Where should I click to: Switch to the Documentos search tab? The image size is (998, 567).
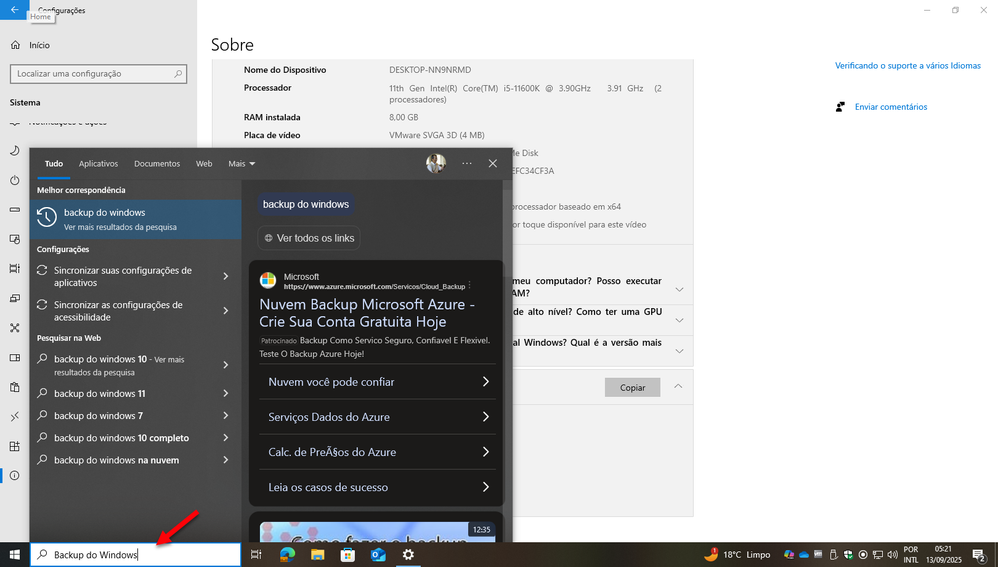[x=157, y=164]
